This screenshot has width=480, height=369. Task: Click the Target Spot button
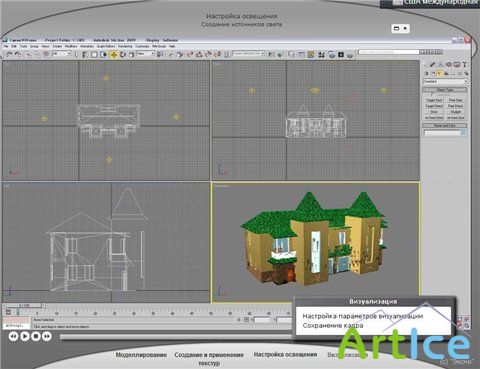point(434,100)
